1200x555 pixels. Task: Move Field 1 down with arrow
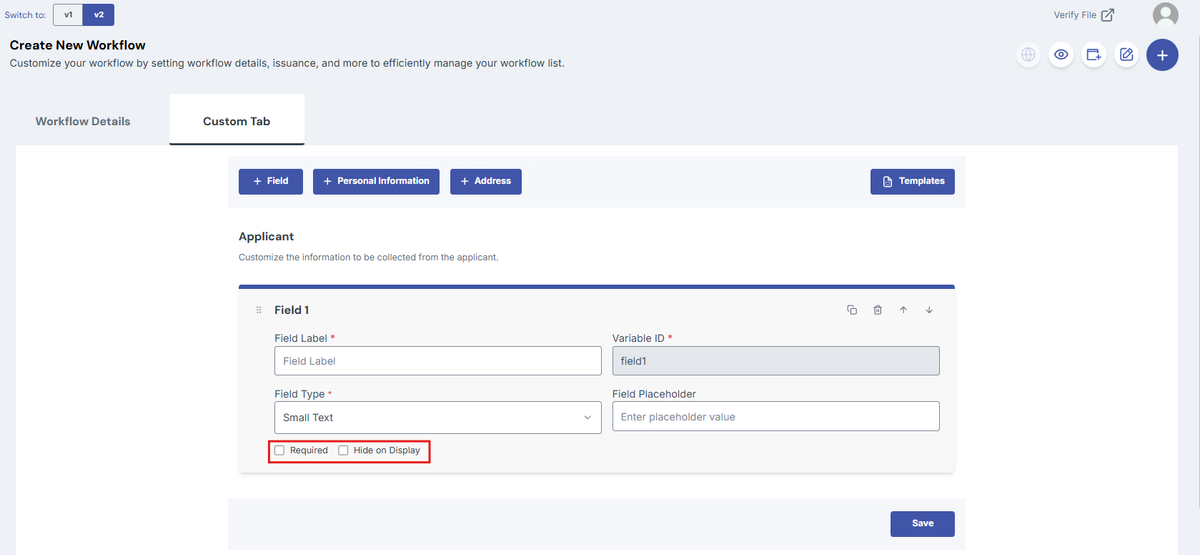coord(929,310)
